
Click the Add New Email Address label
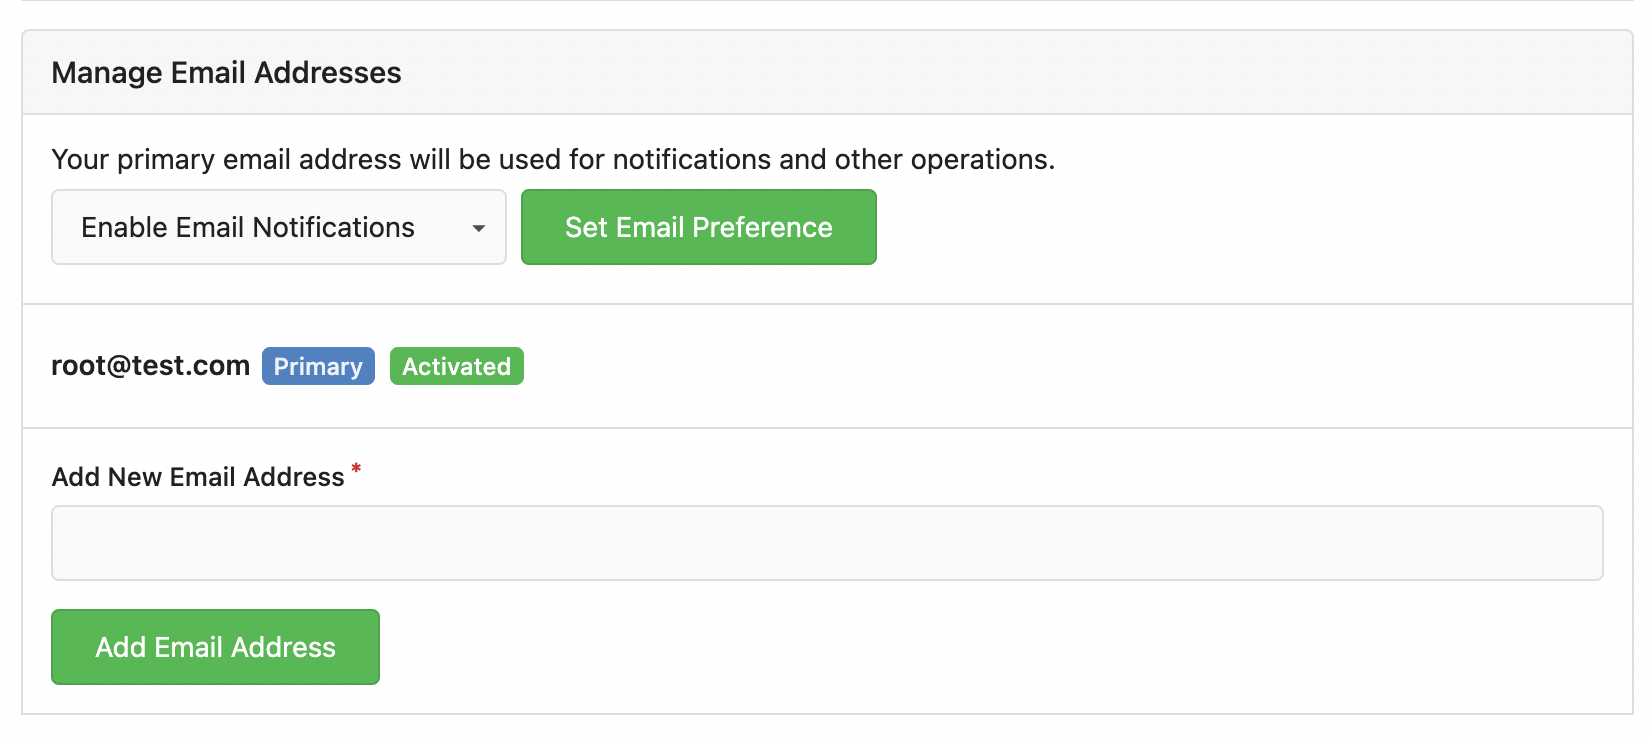click(198, 477)
